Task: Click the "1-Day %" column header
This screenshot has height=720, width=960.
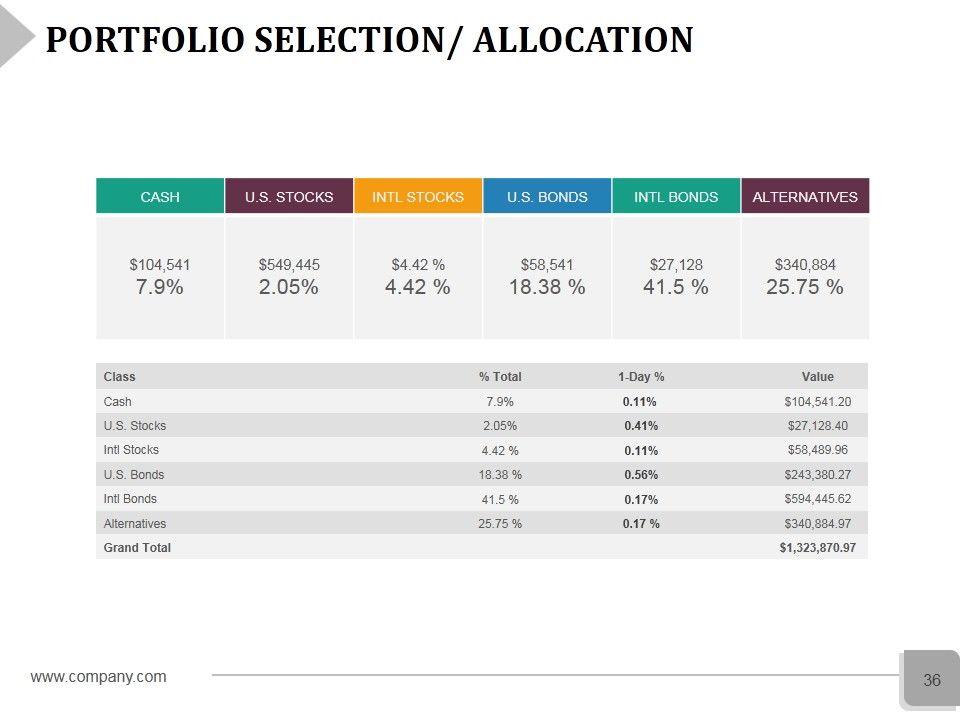Action: click(x=641, y=377)
